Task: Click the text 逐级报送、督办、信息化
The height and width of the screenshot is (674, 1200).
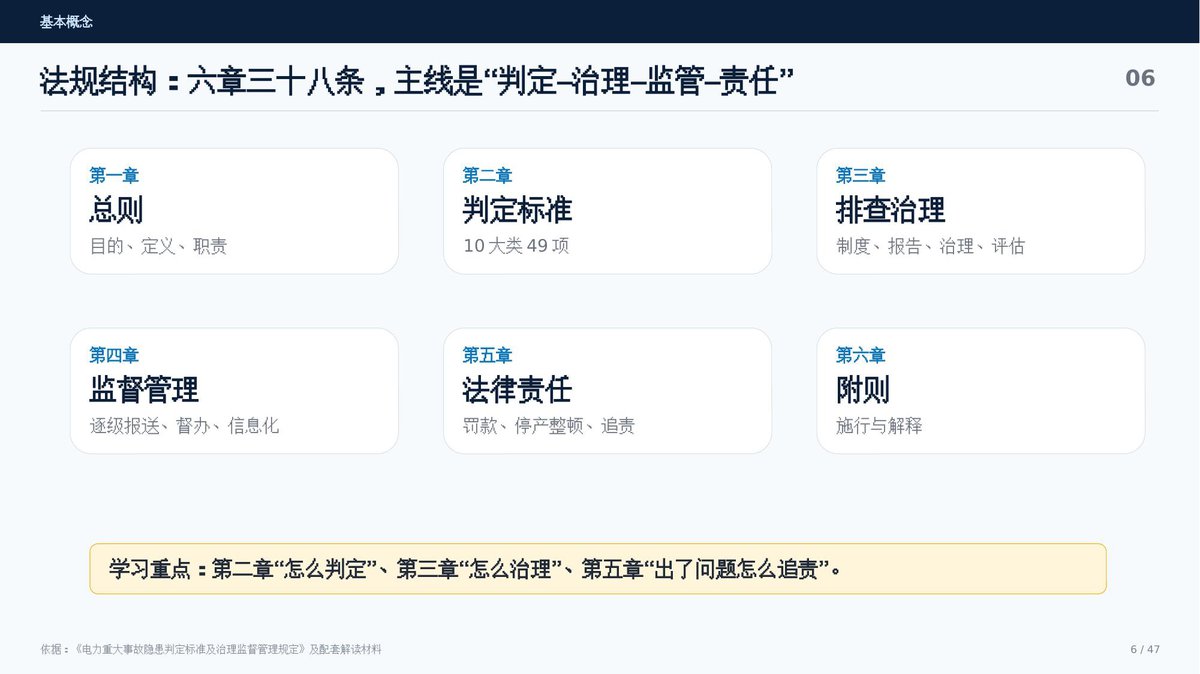Action: (x=184, y=426)
